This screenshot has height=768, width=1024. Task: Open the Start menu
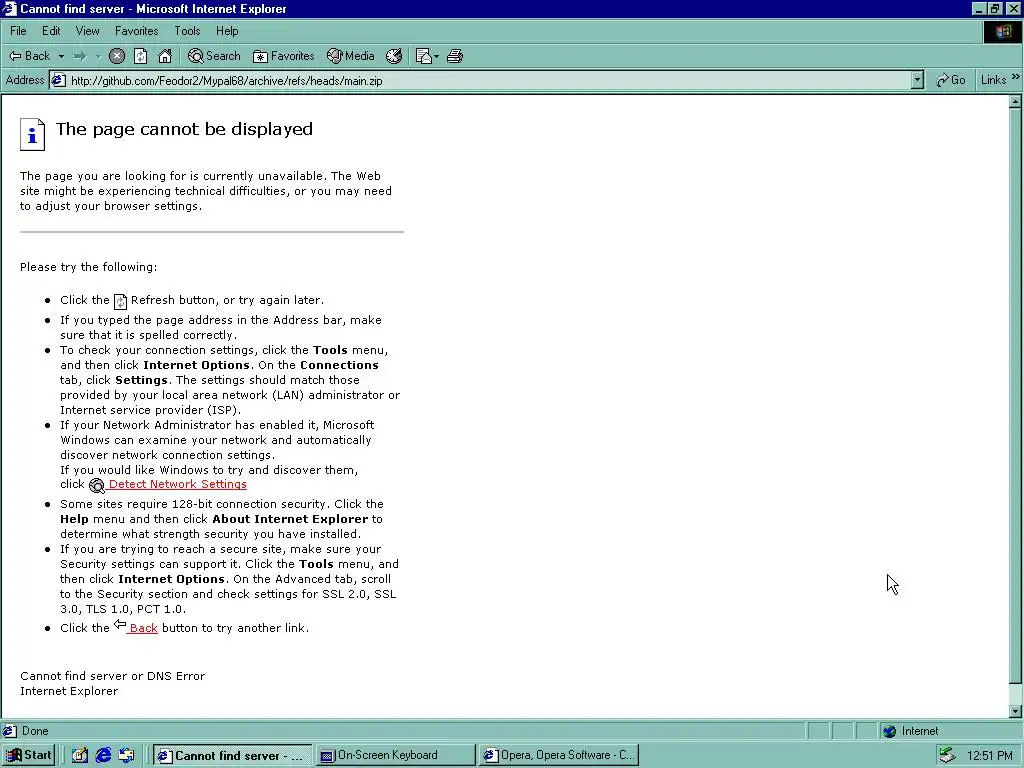(x=29, y=755)
